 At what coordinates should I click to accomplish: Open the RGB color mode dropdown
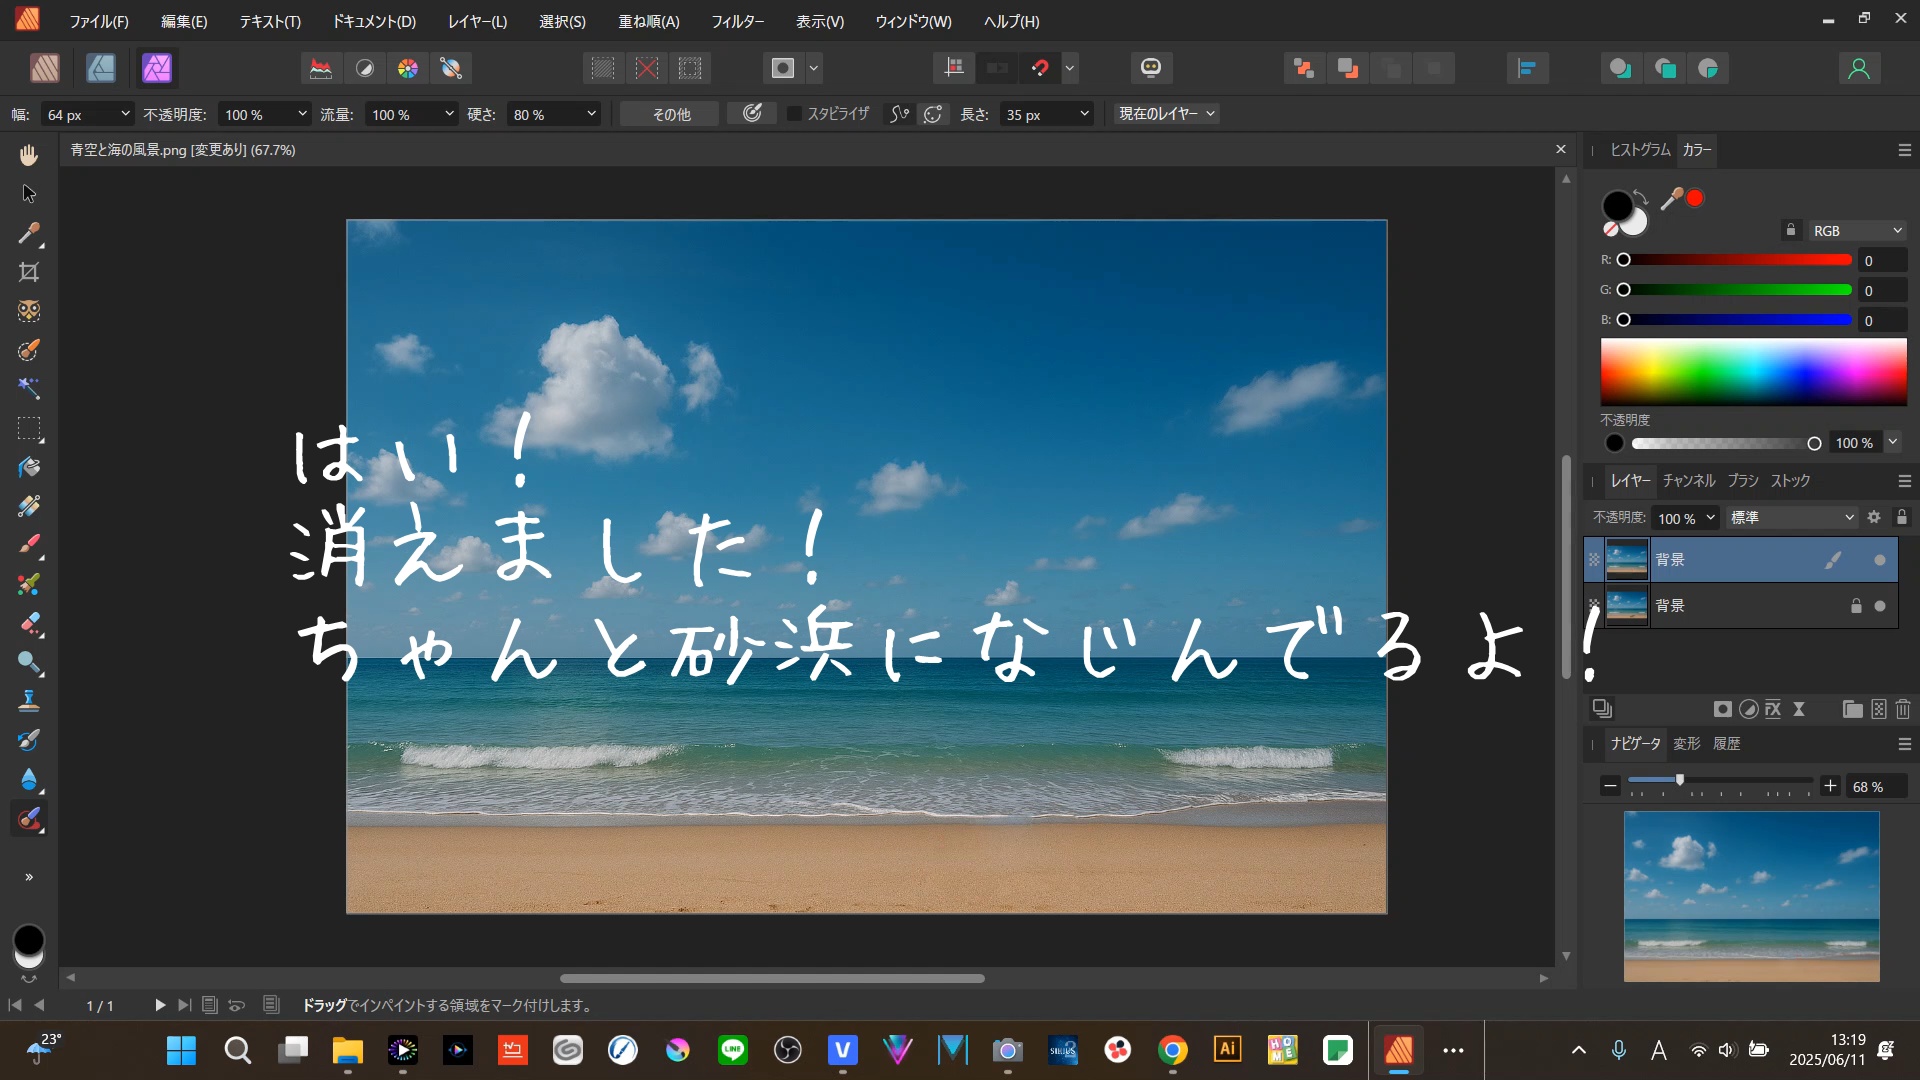pyautogui.click(x=1857, y=230)
